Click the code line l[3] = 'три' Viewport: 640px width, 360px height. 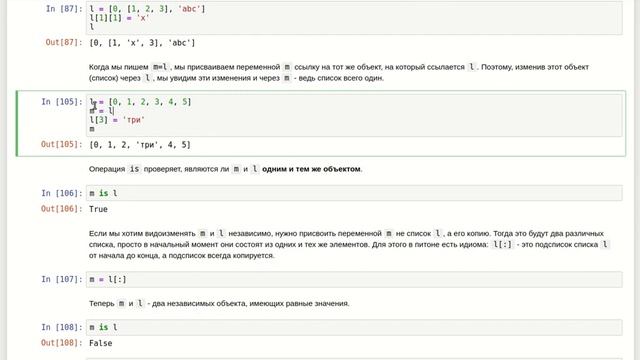tap(117, 120)
